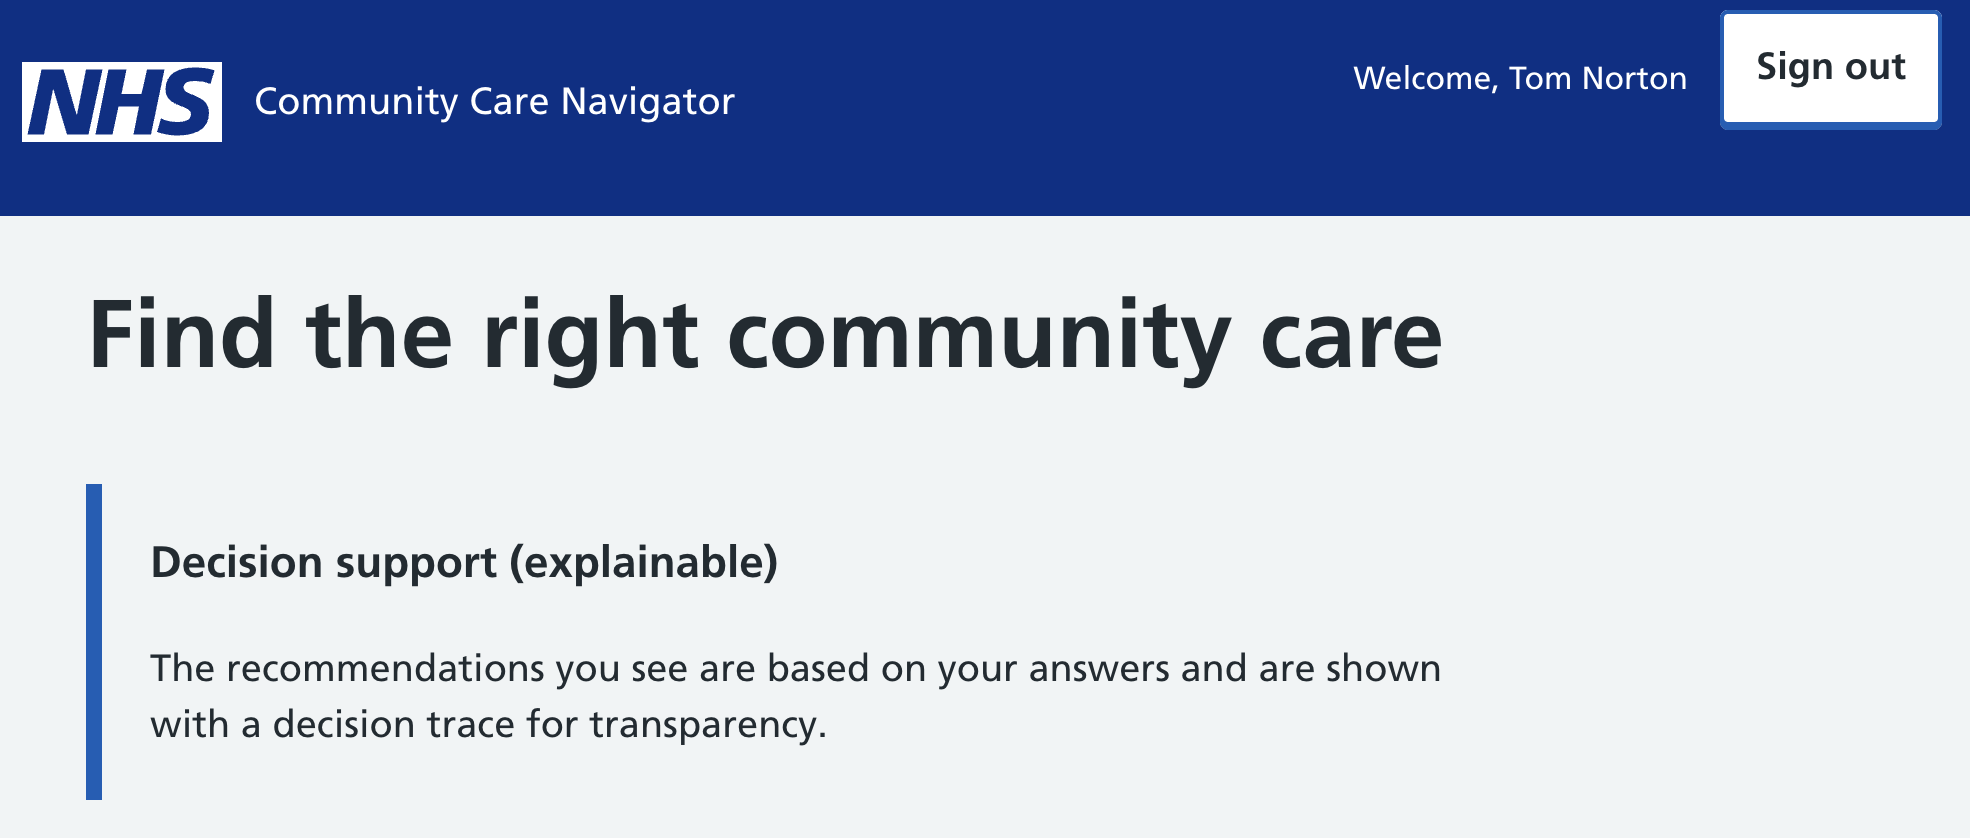Click the line 'with a decision trace for transparency'
Viewport: 1970px width, 838px height.
click(x=488, y=724)
